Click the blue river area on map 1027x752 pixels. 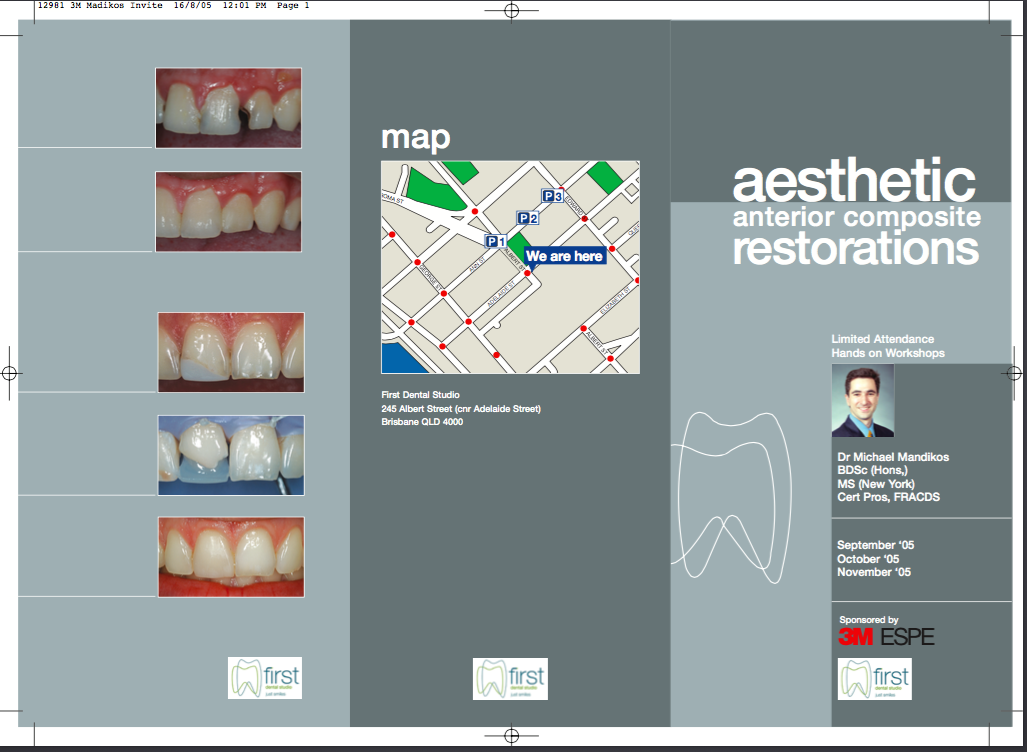click(x=397, y=357)
